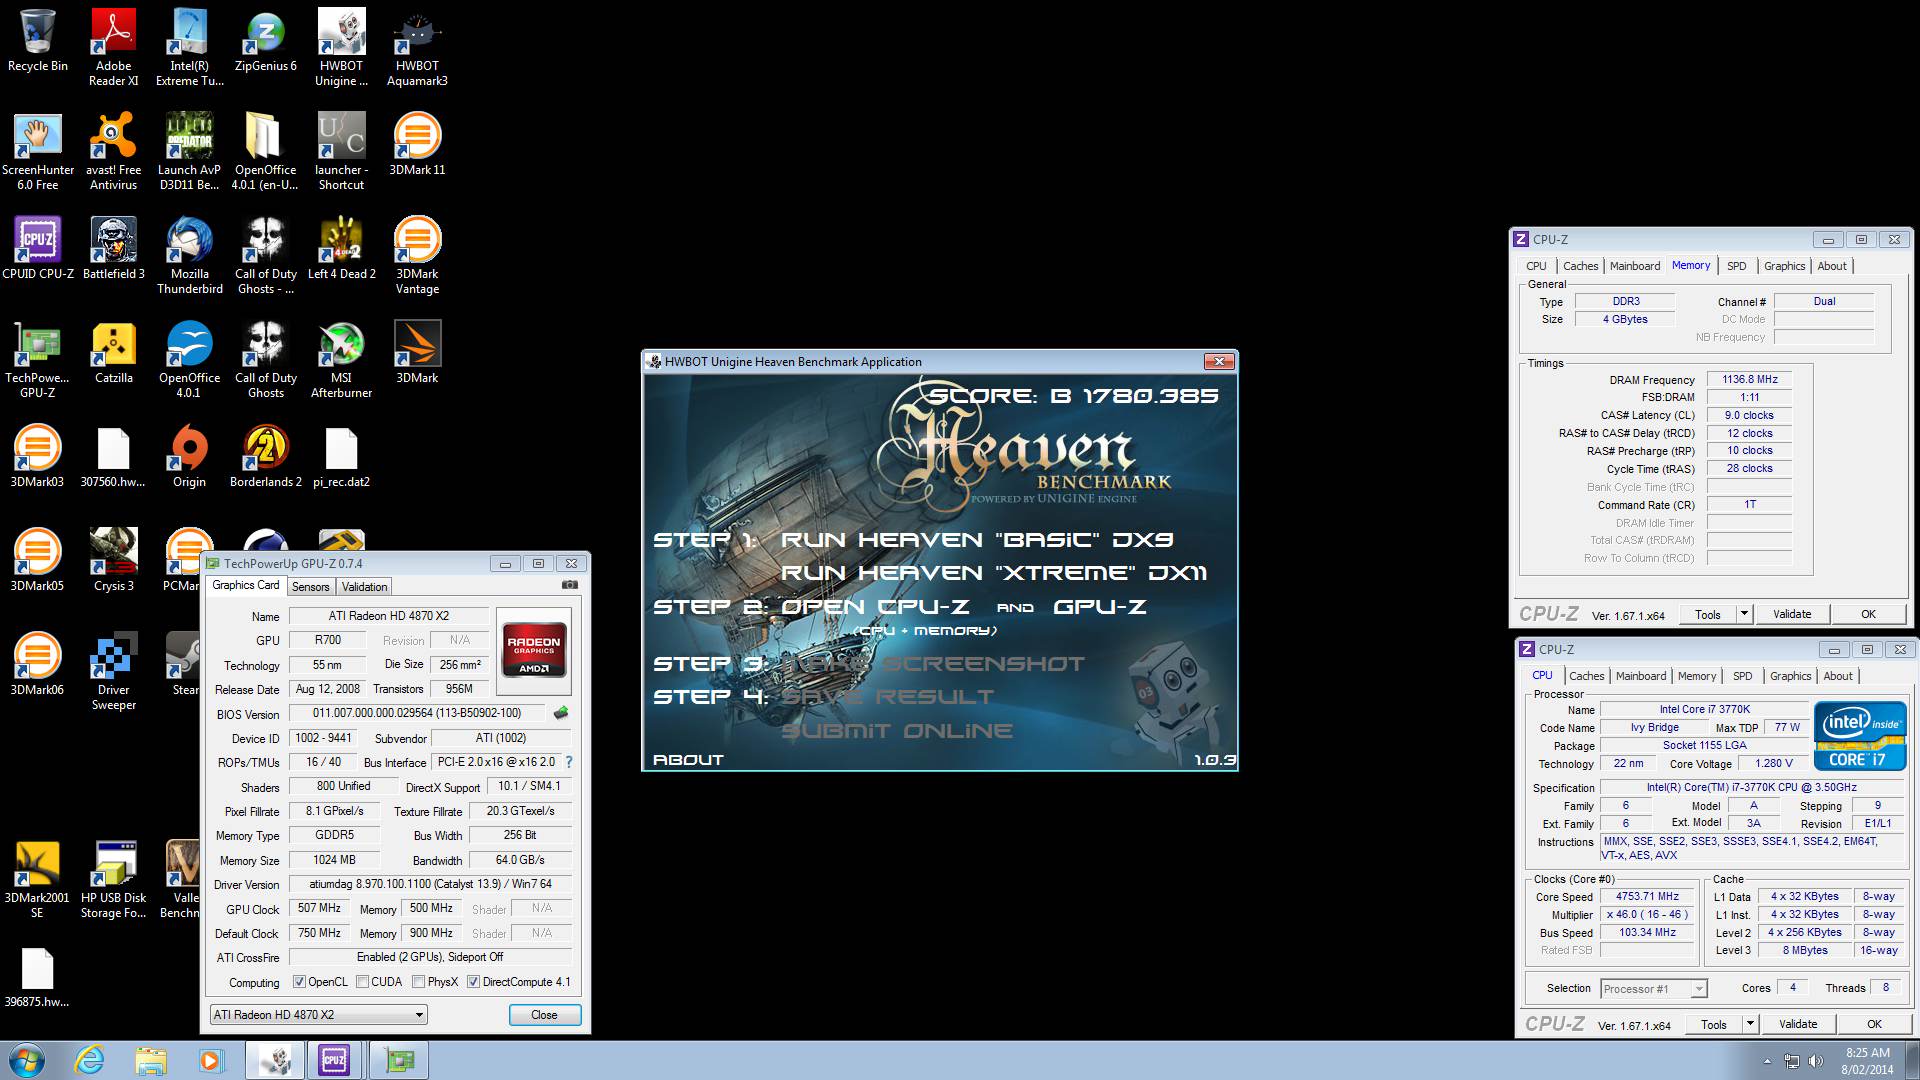
Task: Open Internet Explorer from taskbar
Action: (90, 1060)
